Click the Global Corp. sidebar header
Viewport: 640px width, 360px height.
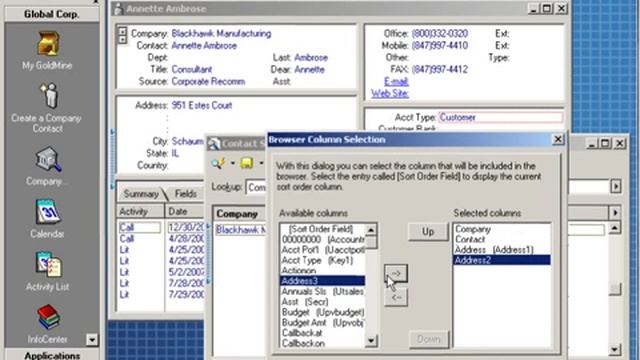click(x=52, y=14)
